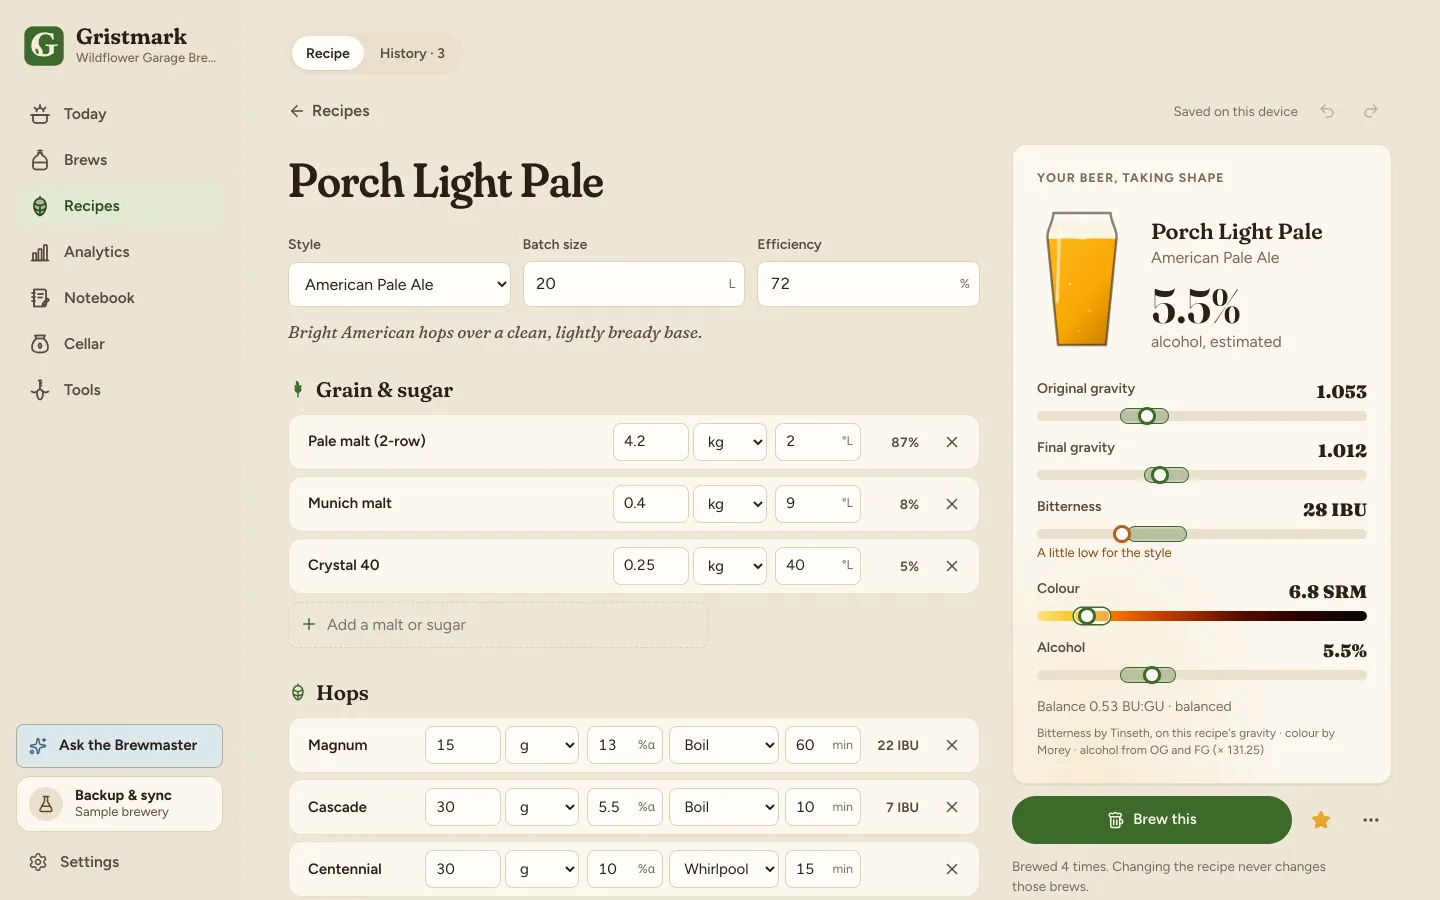Click the Crystal 40 colour field 40
The image size is (1440, 900).
(818, 566)
